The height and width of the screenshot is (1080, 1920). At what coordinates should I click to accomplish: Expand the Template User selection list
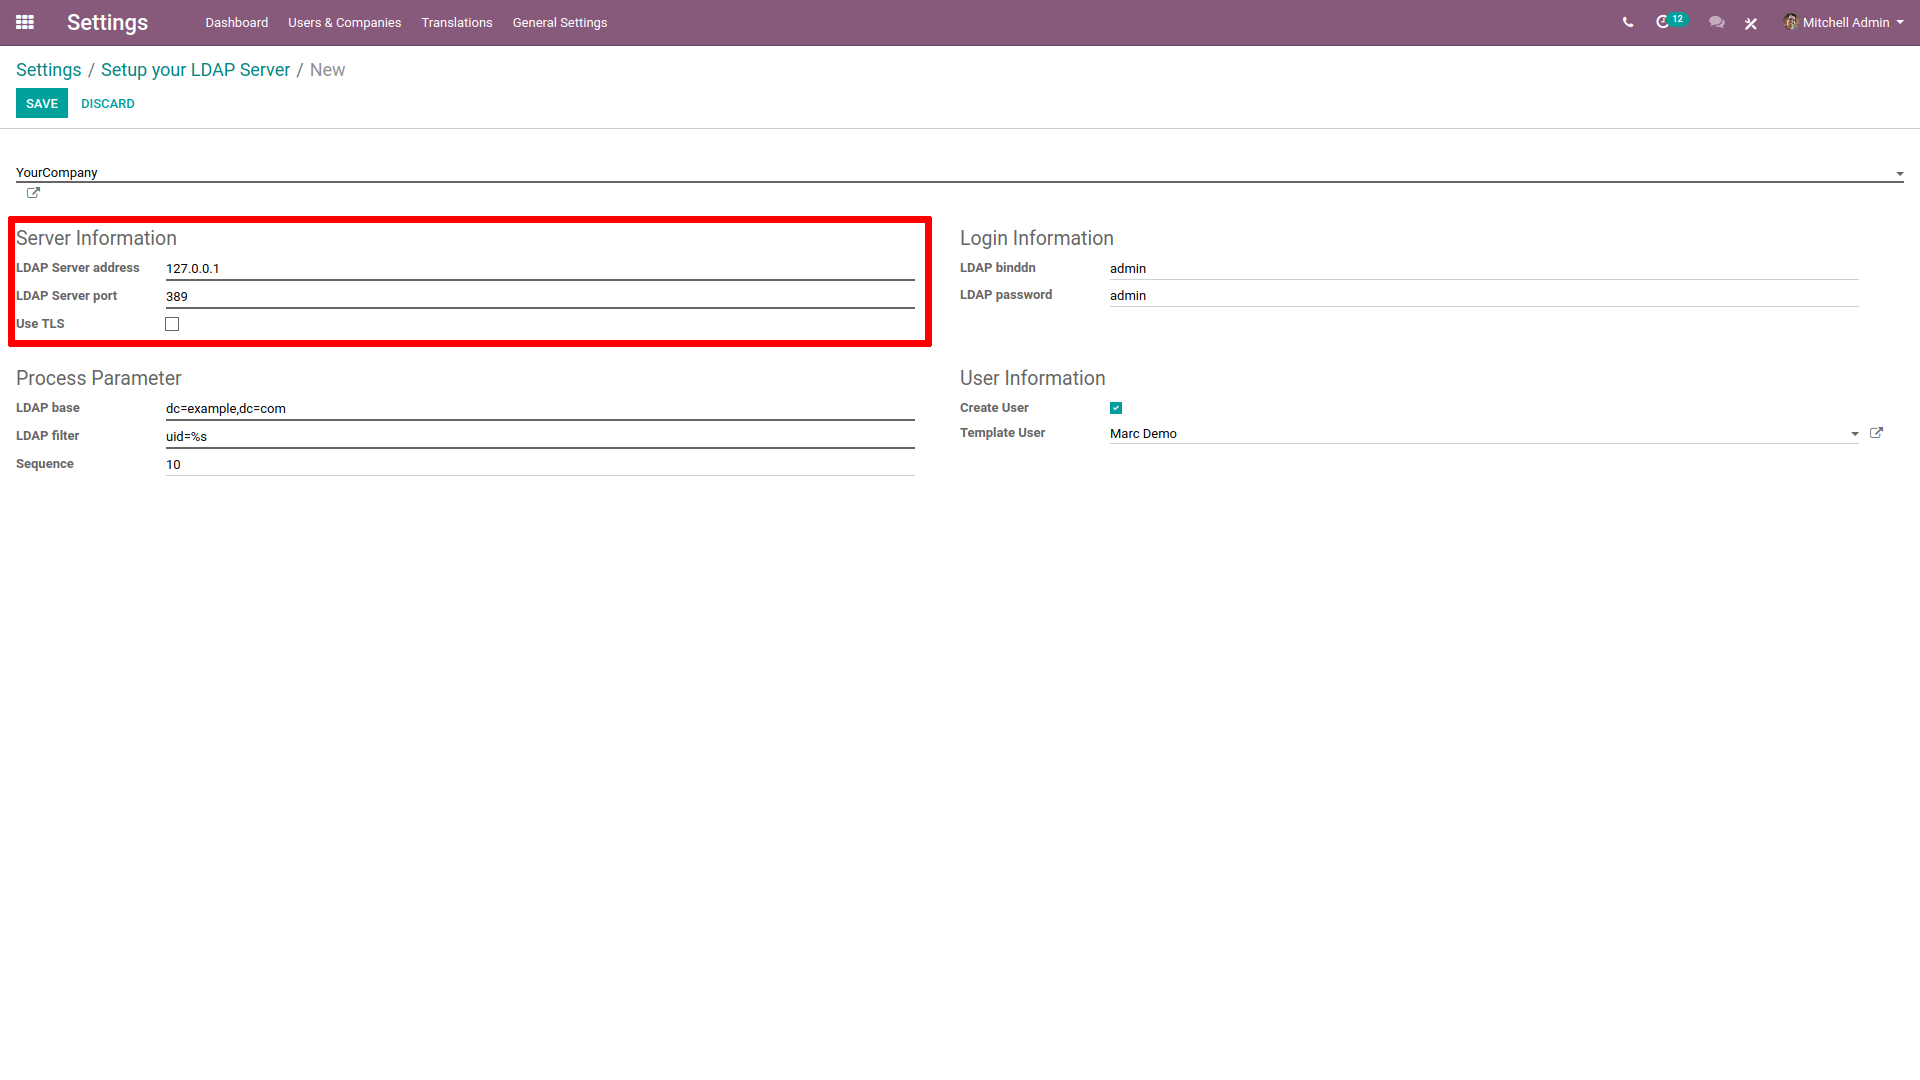tap(1854, 433)
